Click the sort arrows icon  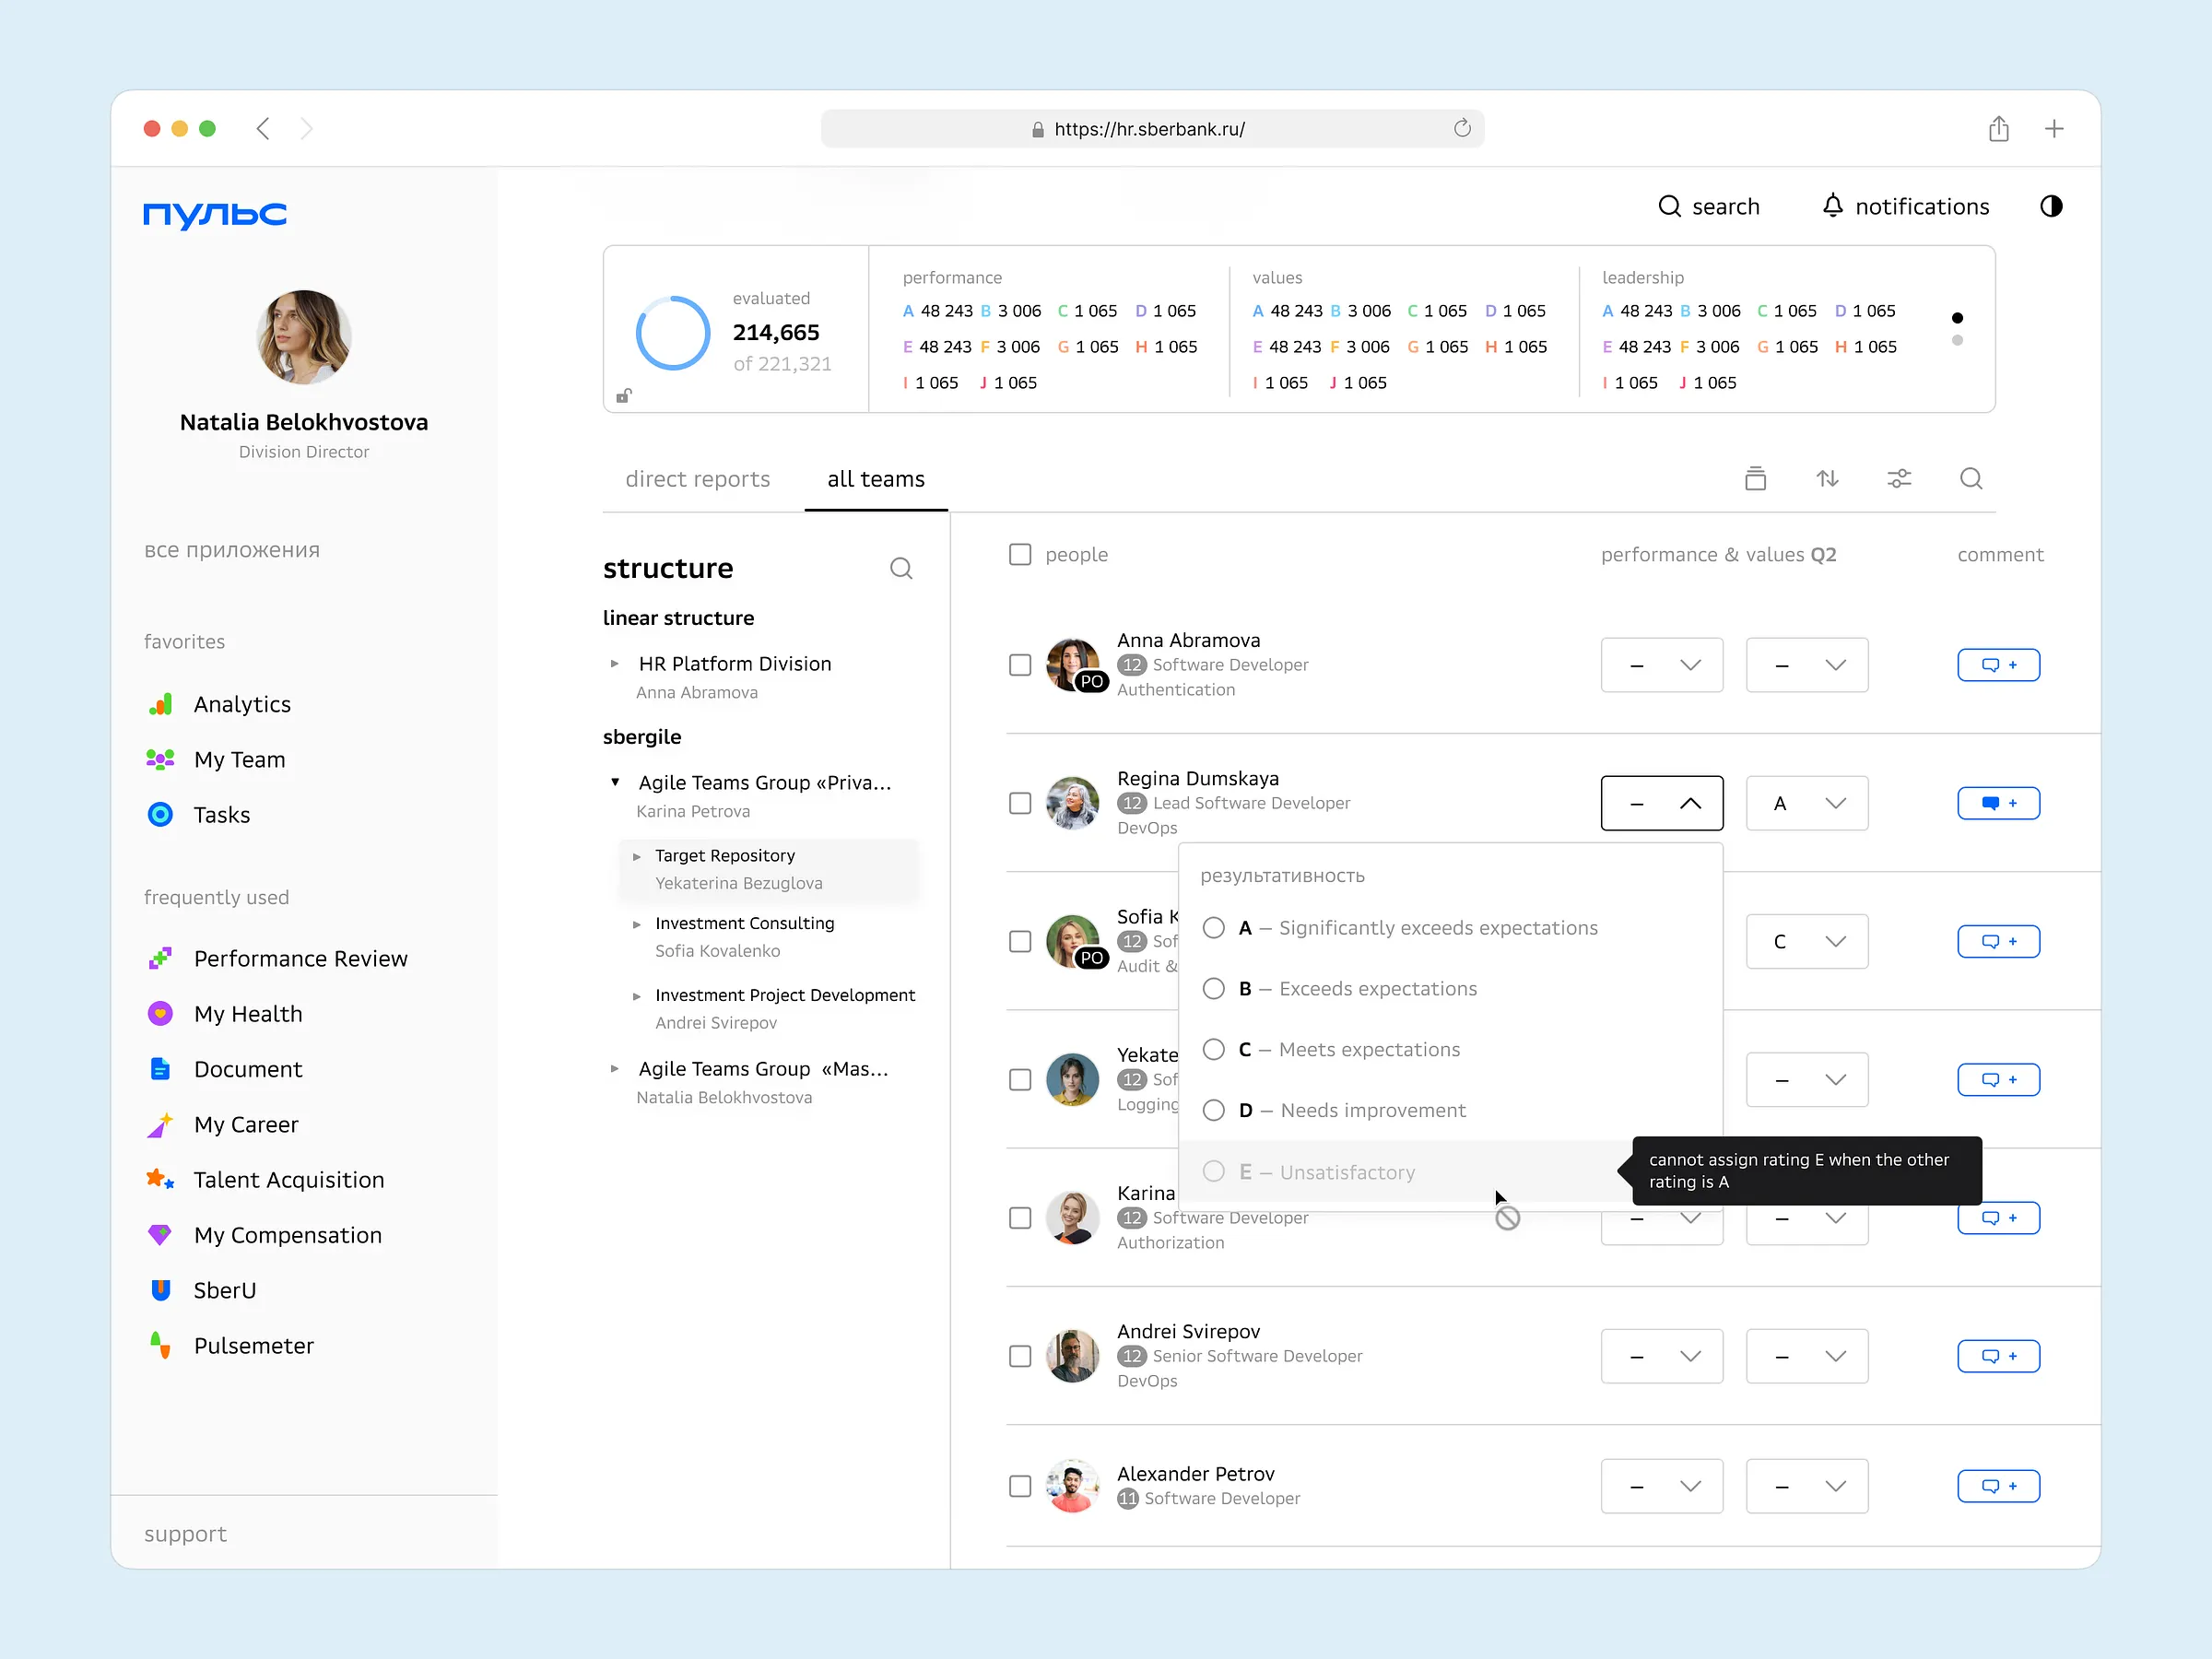[x=1827, y=479]
